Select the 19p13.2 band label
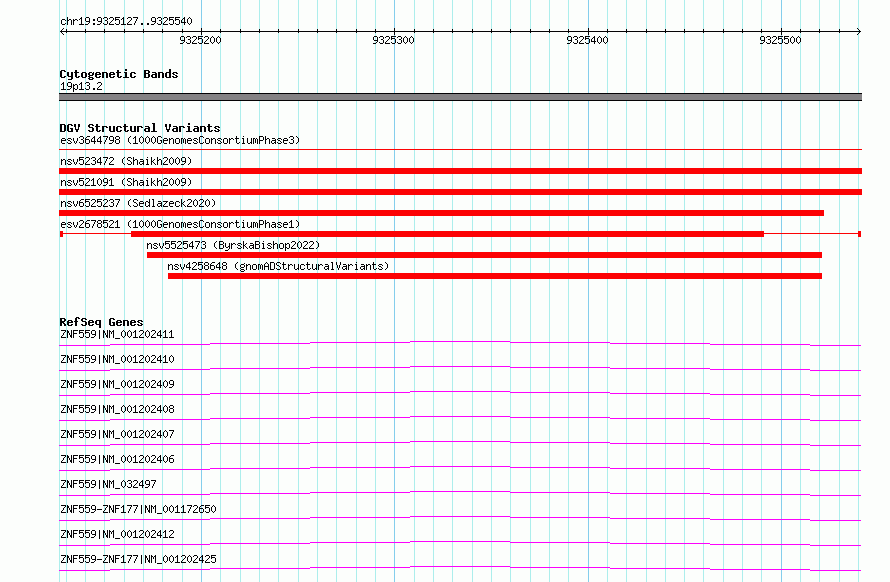 pos(81,86)
